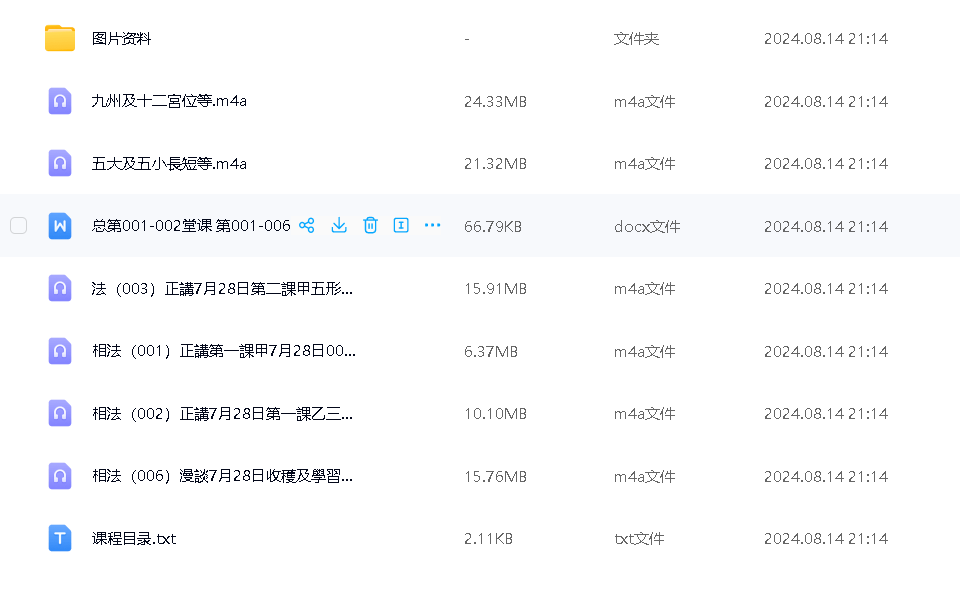Open the more options menu on the docx row
Screen dimensions: 960x595
click(x=432, y=225)
